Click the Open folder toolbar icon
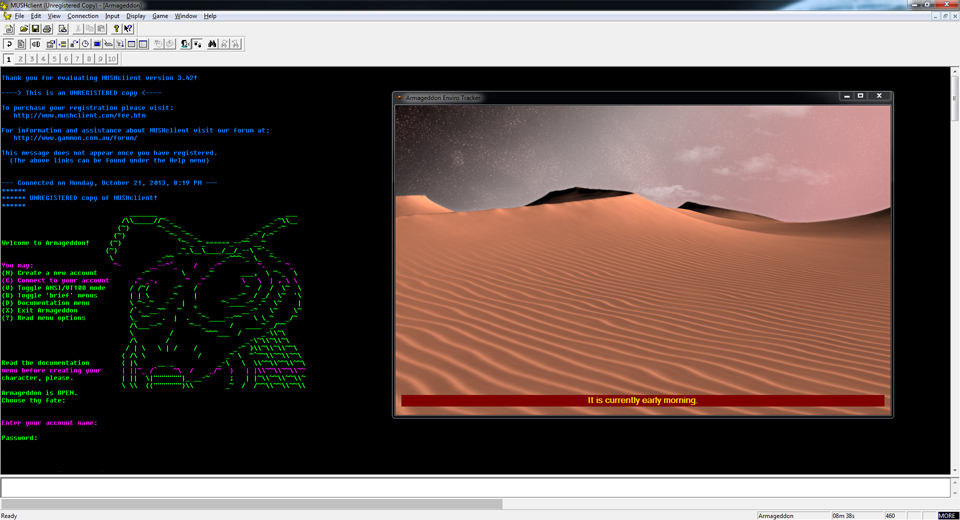The width and height of the screenshot is (960, 520). tap(24, 29)
